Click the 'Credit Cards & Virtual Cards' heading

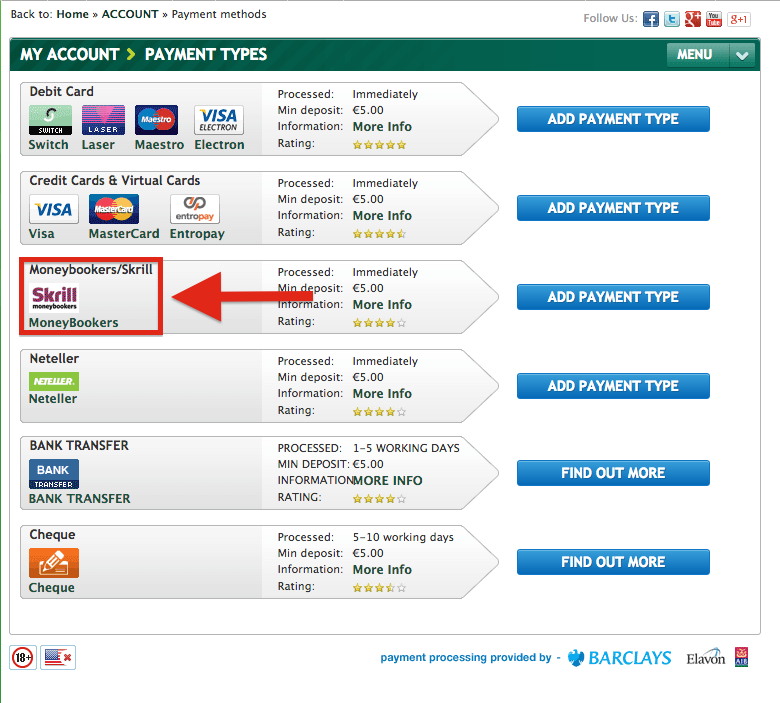pos(115,181)
